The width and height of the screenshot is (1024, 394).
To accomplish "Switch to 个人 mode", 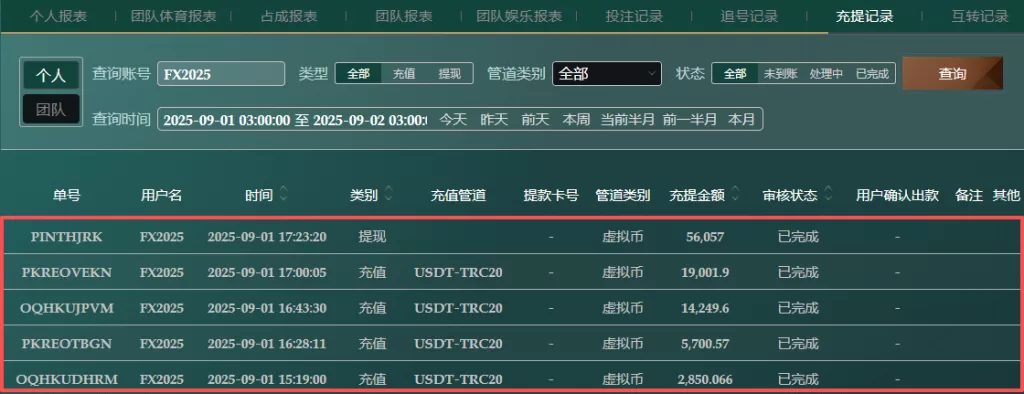I will tap(51, 75).
